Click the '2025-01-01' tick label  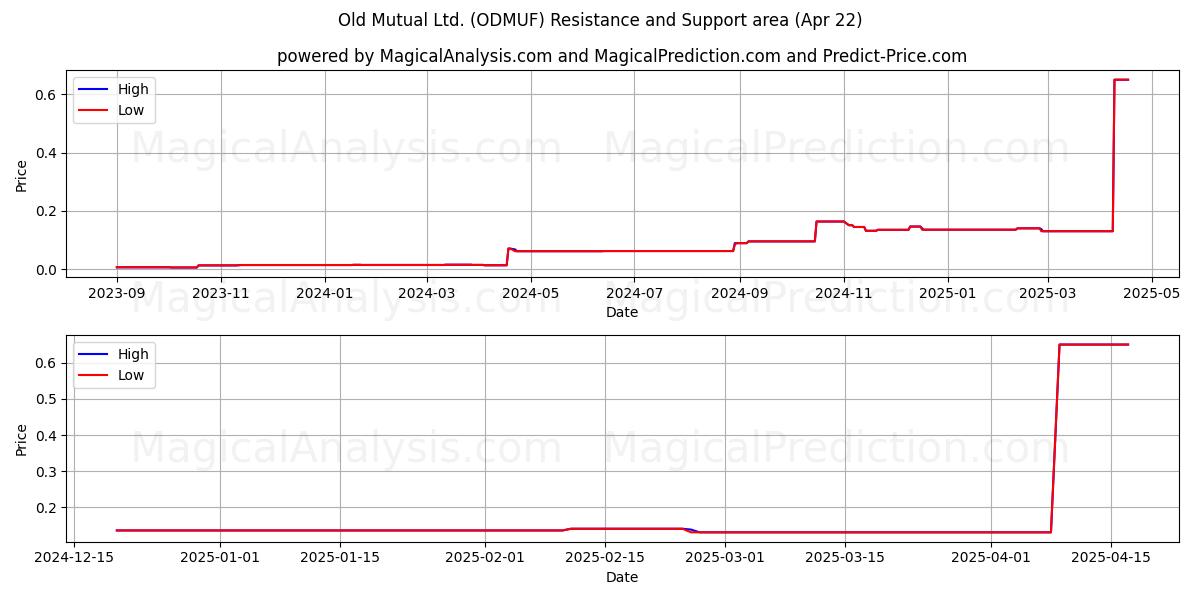click(x=222, y=558)
